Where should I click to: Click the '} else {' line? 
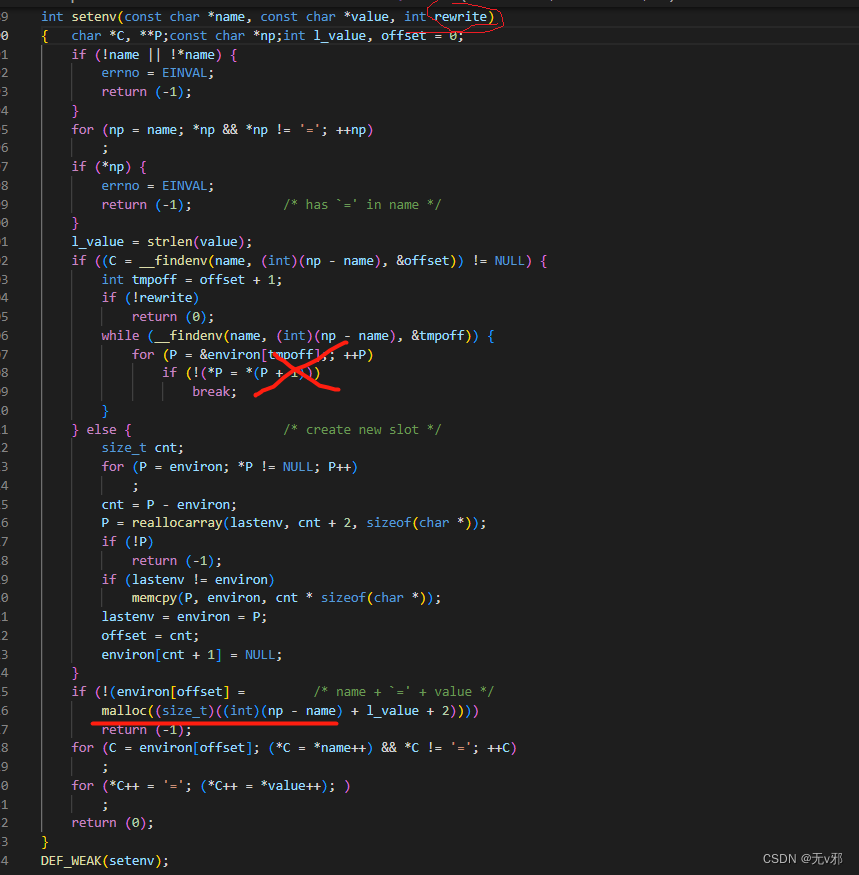tap(102, 430)
